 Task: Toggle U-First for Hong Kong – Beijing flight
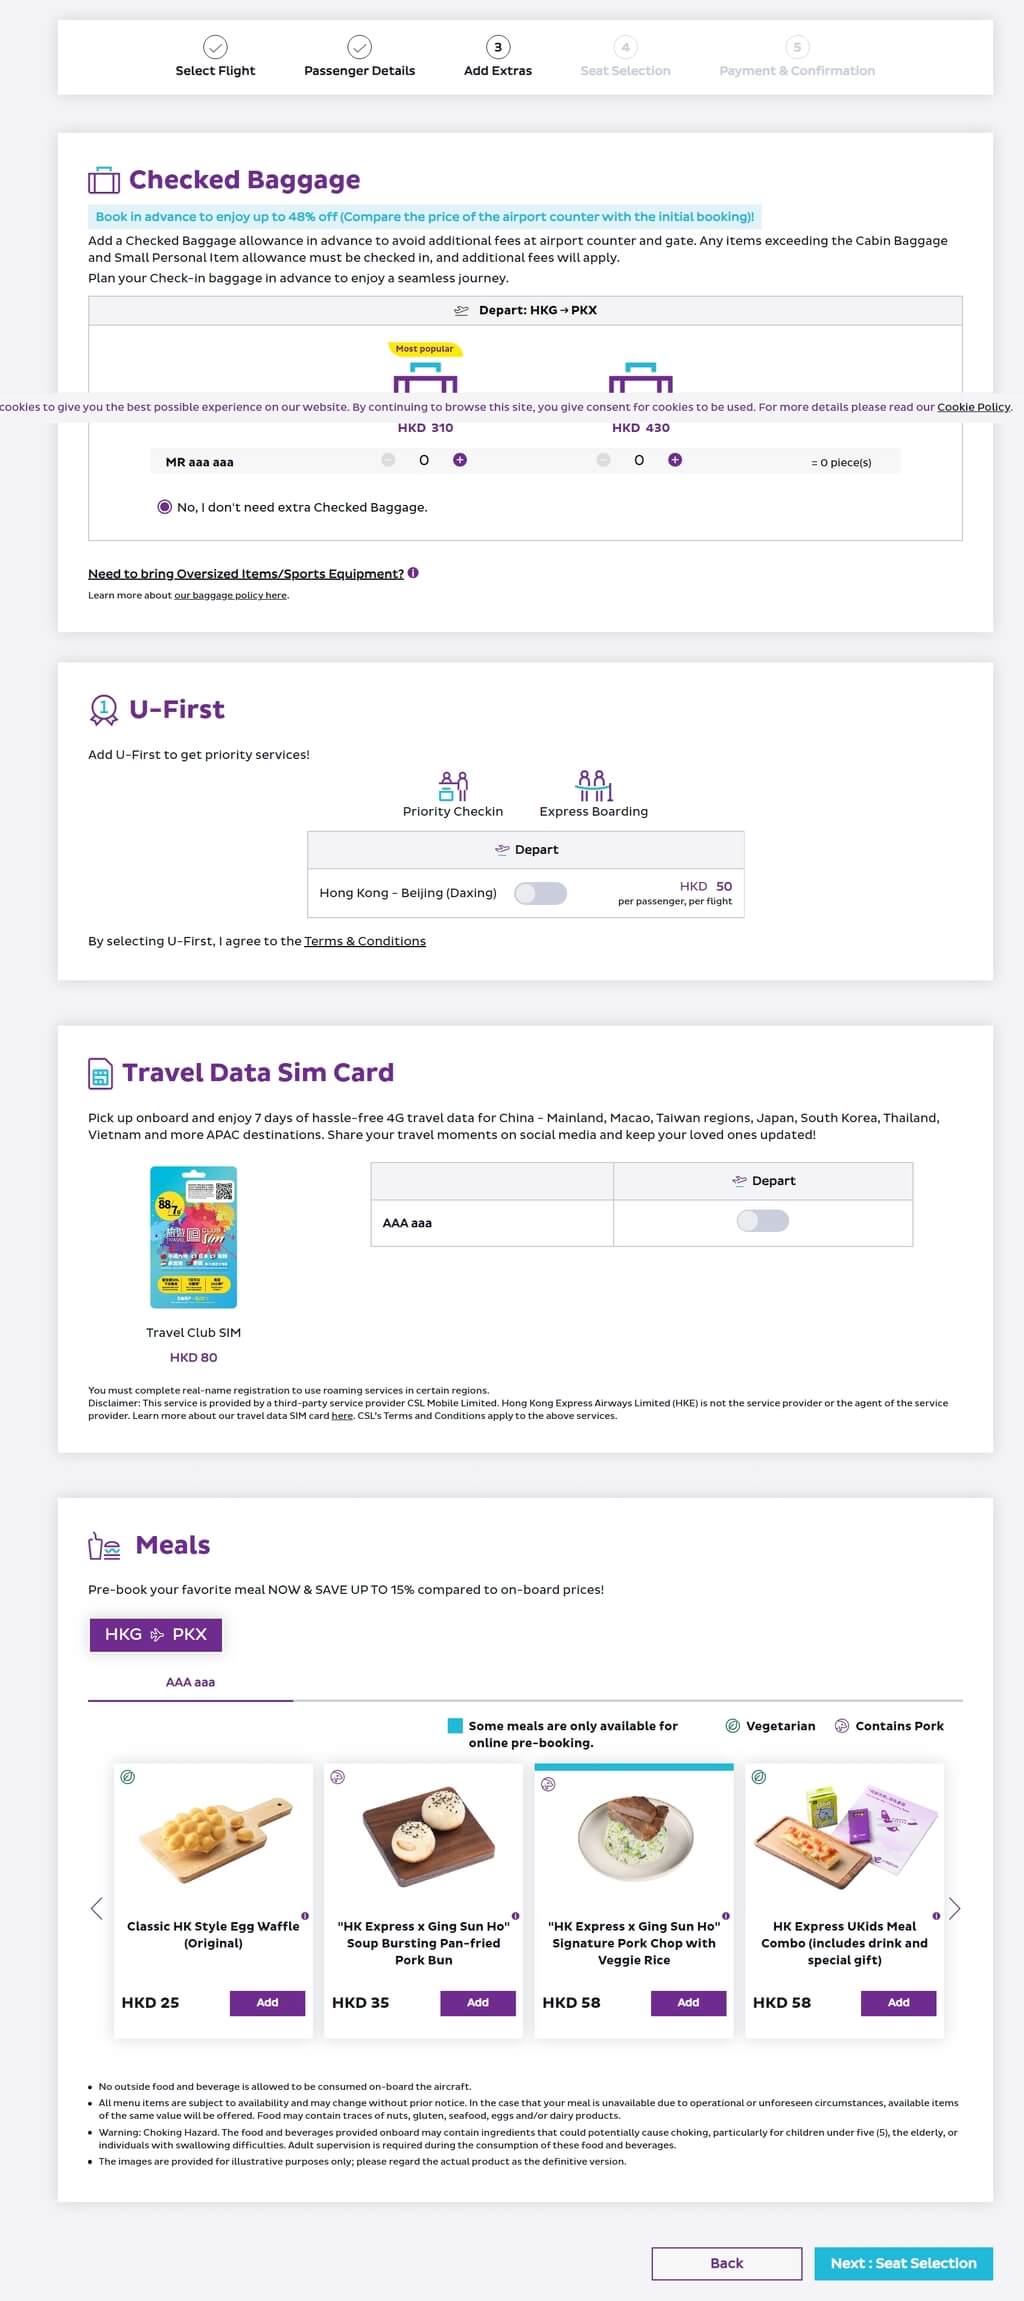click(540, 893)
